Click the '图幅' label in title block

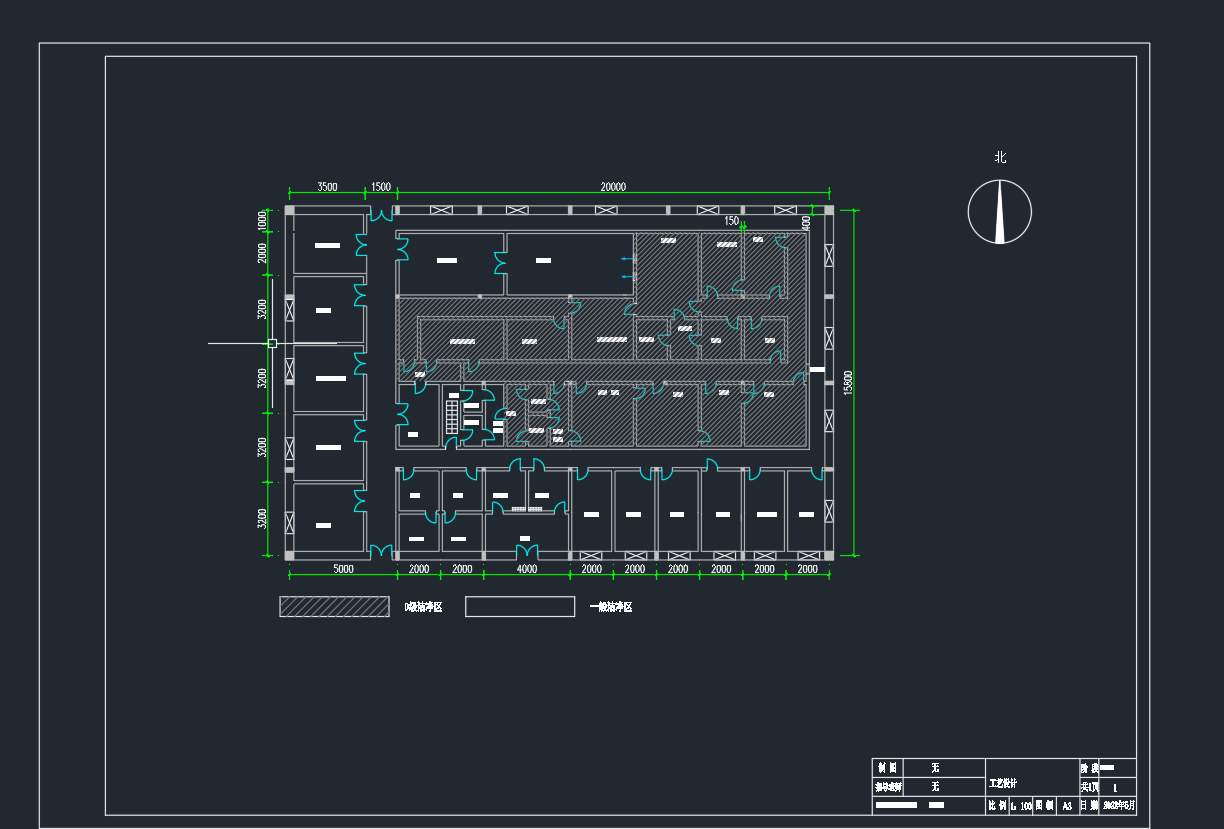[x=1044, y=806]
